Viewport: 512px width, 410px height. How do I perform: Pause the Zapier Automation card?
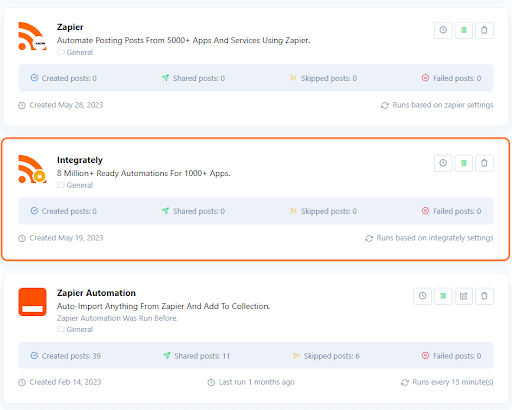pyautogui.click(x=443, y=296)
